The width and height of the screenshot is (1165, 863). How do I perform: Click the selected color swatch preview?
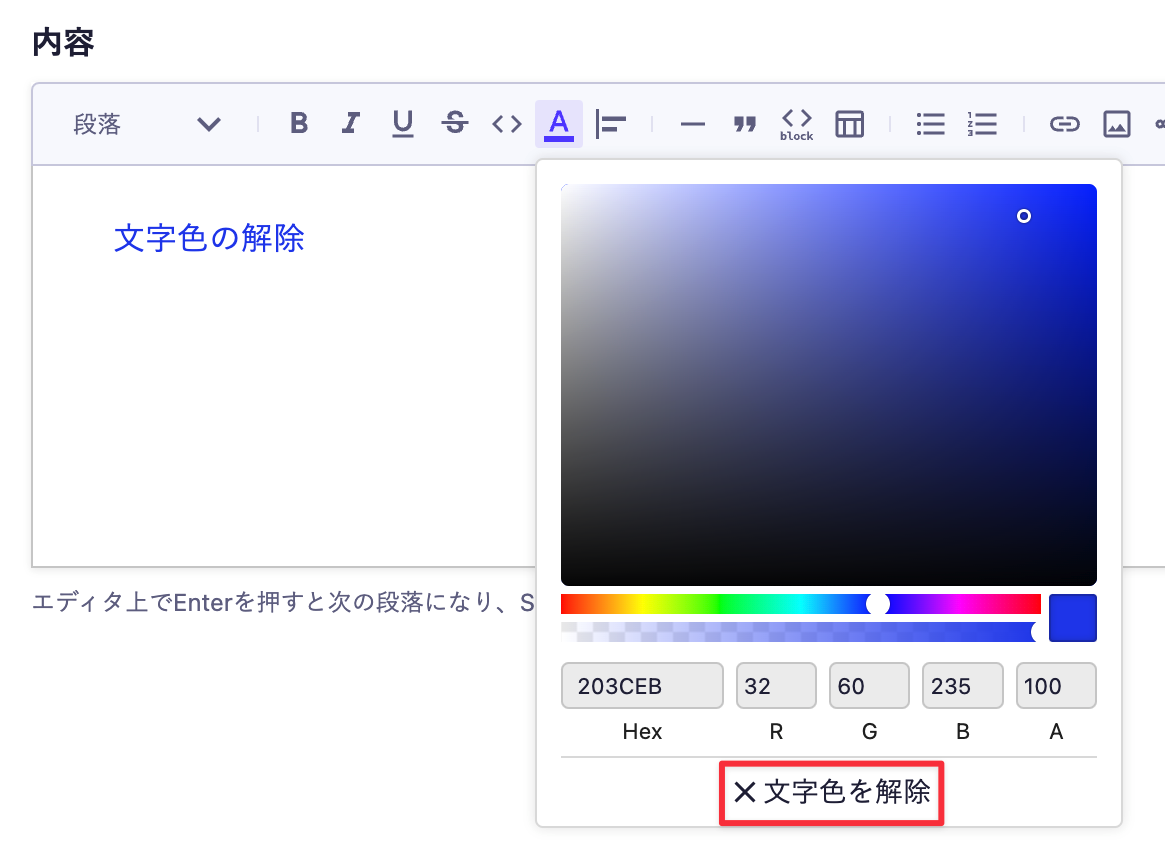pyautogui.click(x=1072, y=618)
